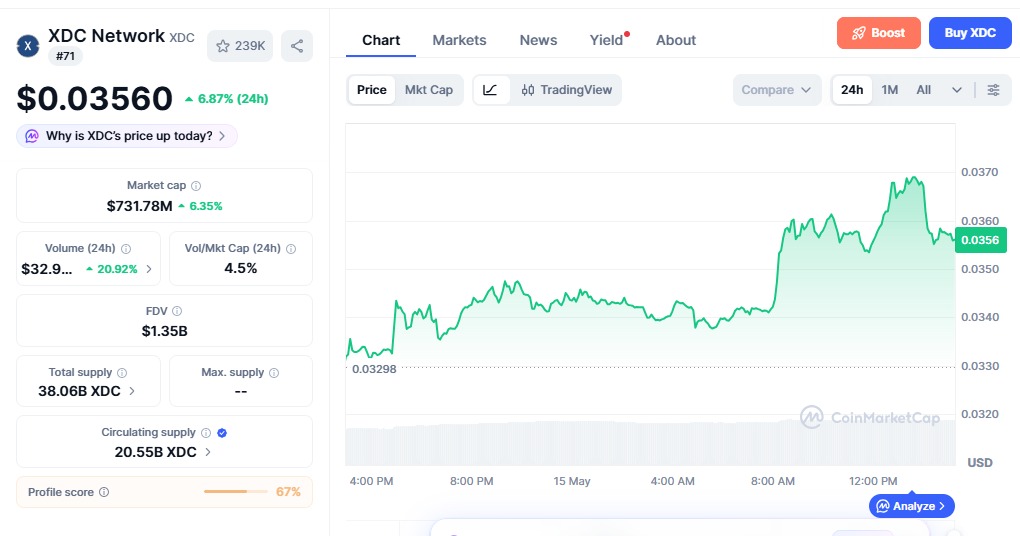Expand more time range options chevron
Screen dimensions: 1020x536
pos(956,90)
